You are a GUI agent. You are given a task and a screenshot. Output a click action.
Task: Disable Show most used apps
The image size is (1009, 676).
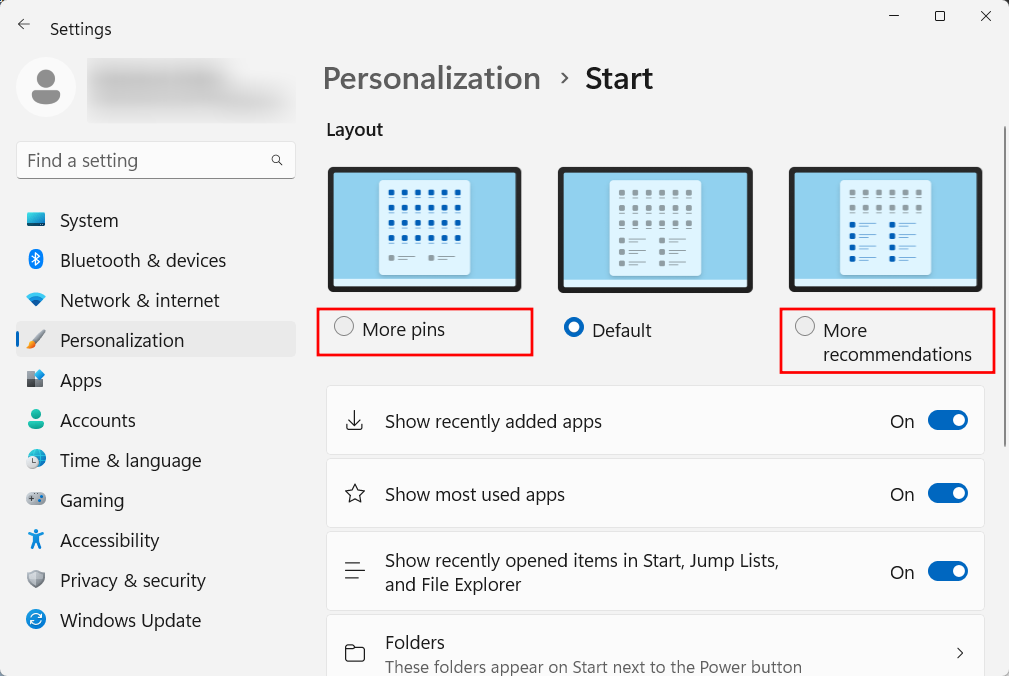(947, 493)
